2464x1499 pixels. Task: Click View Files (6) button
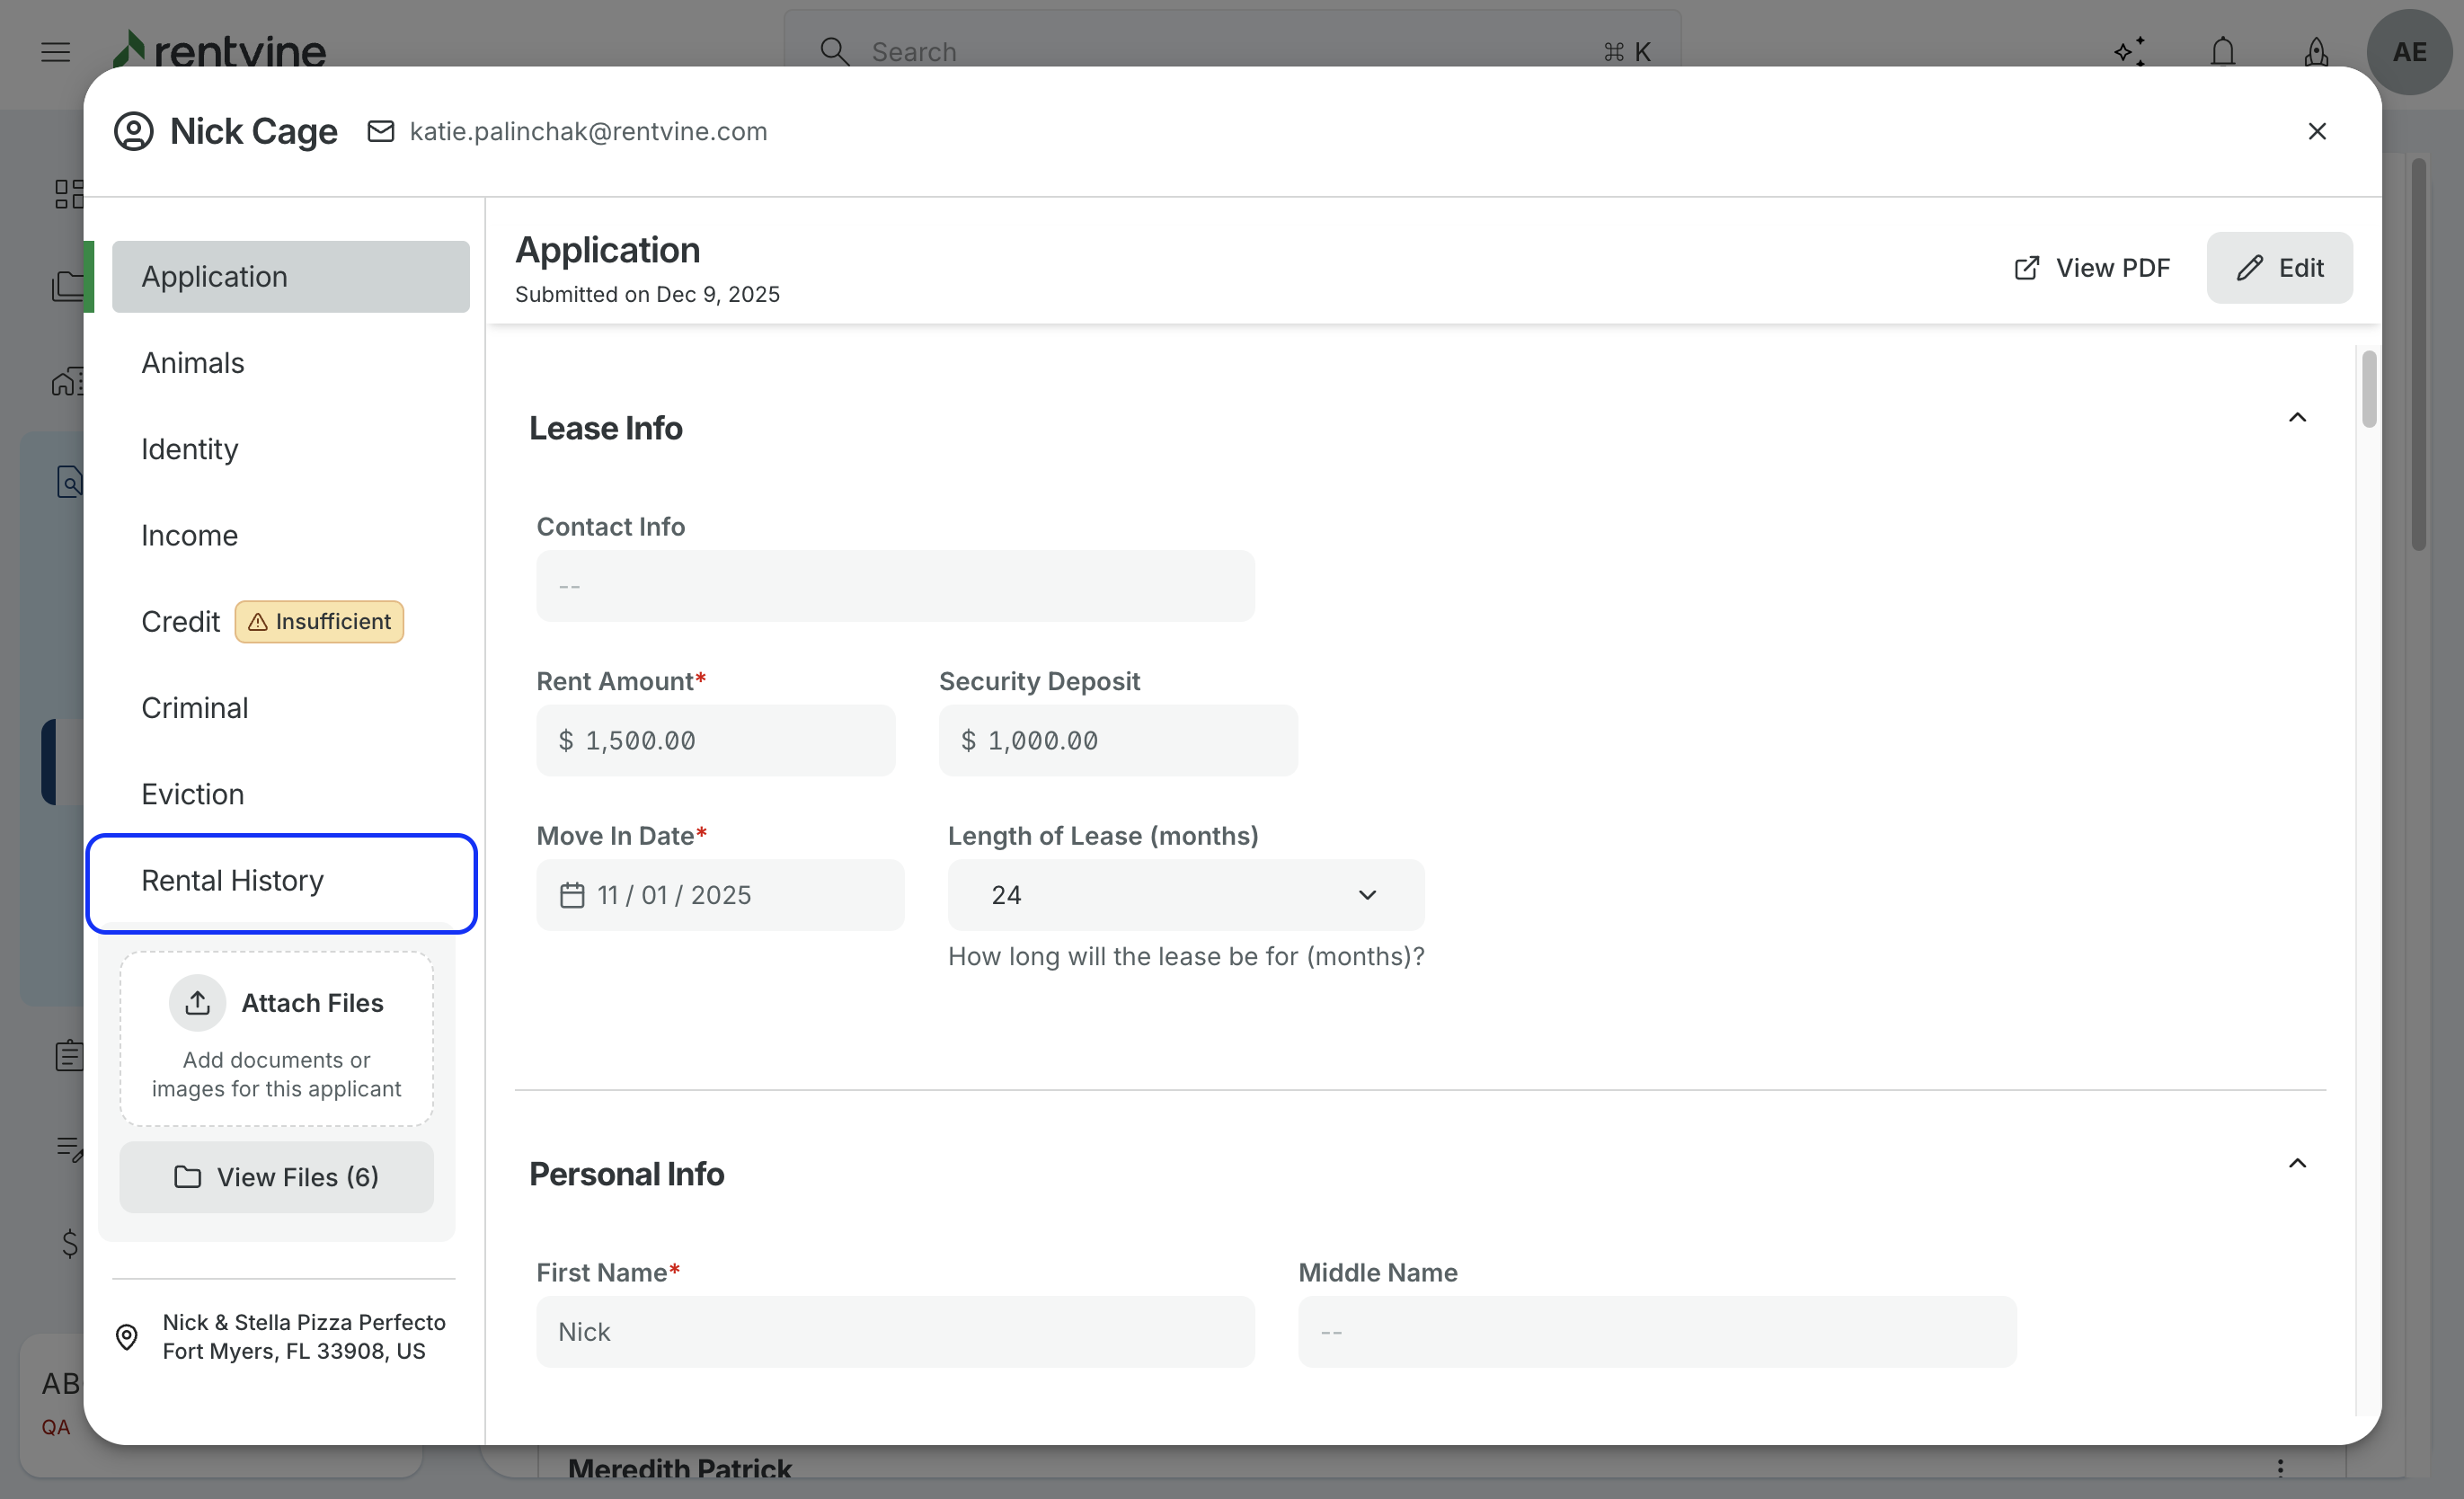(276, 1177)
